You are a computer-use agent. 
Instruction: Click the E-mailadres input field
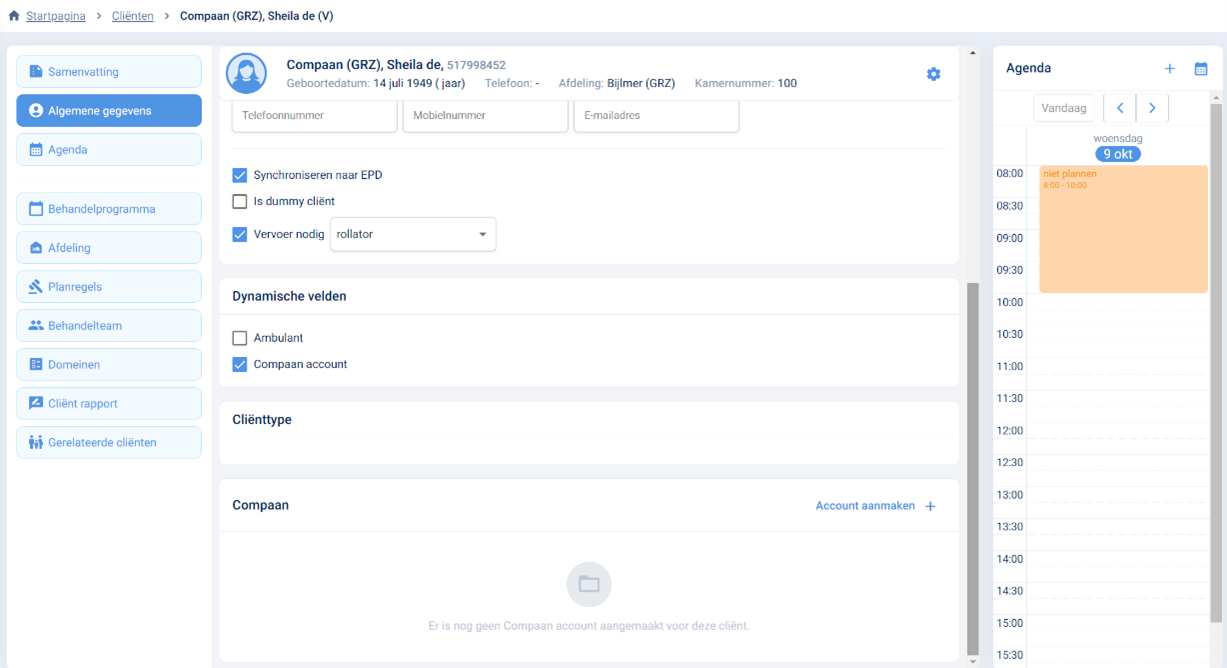(x=656, y=116)
